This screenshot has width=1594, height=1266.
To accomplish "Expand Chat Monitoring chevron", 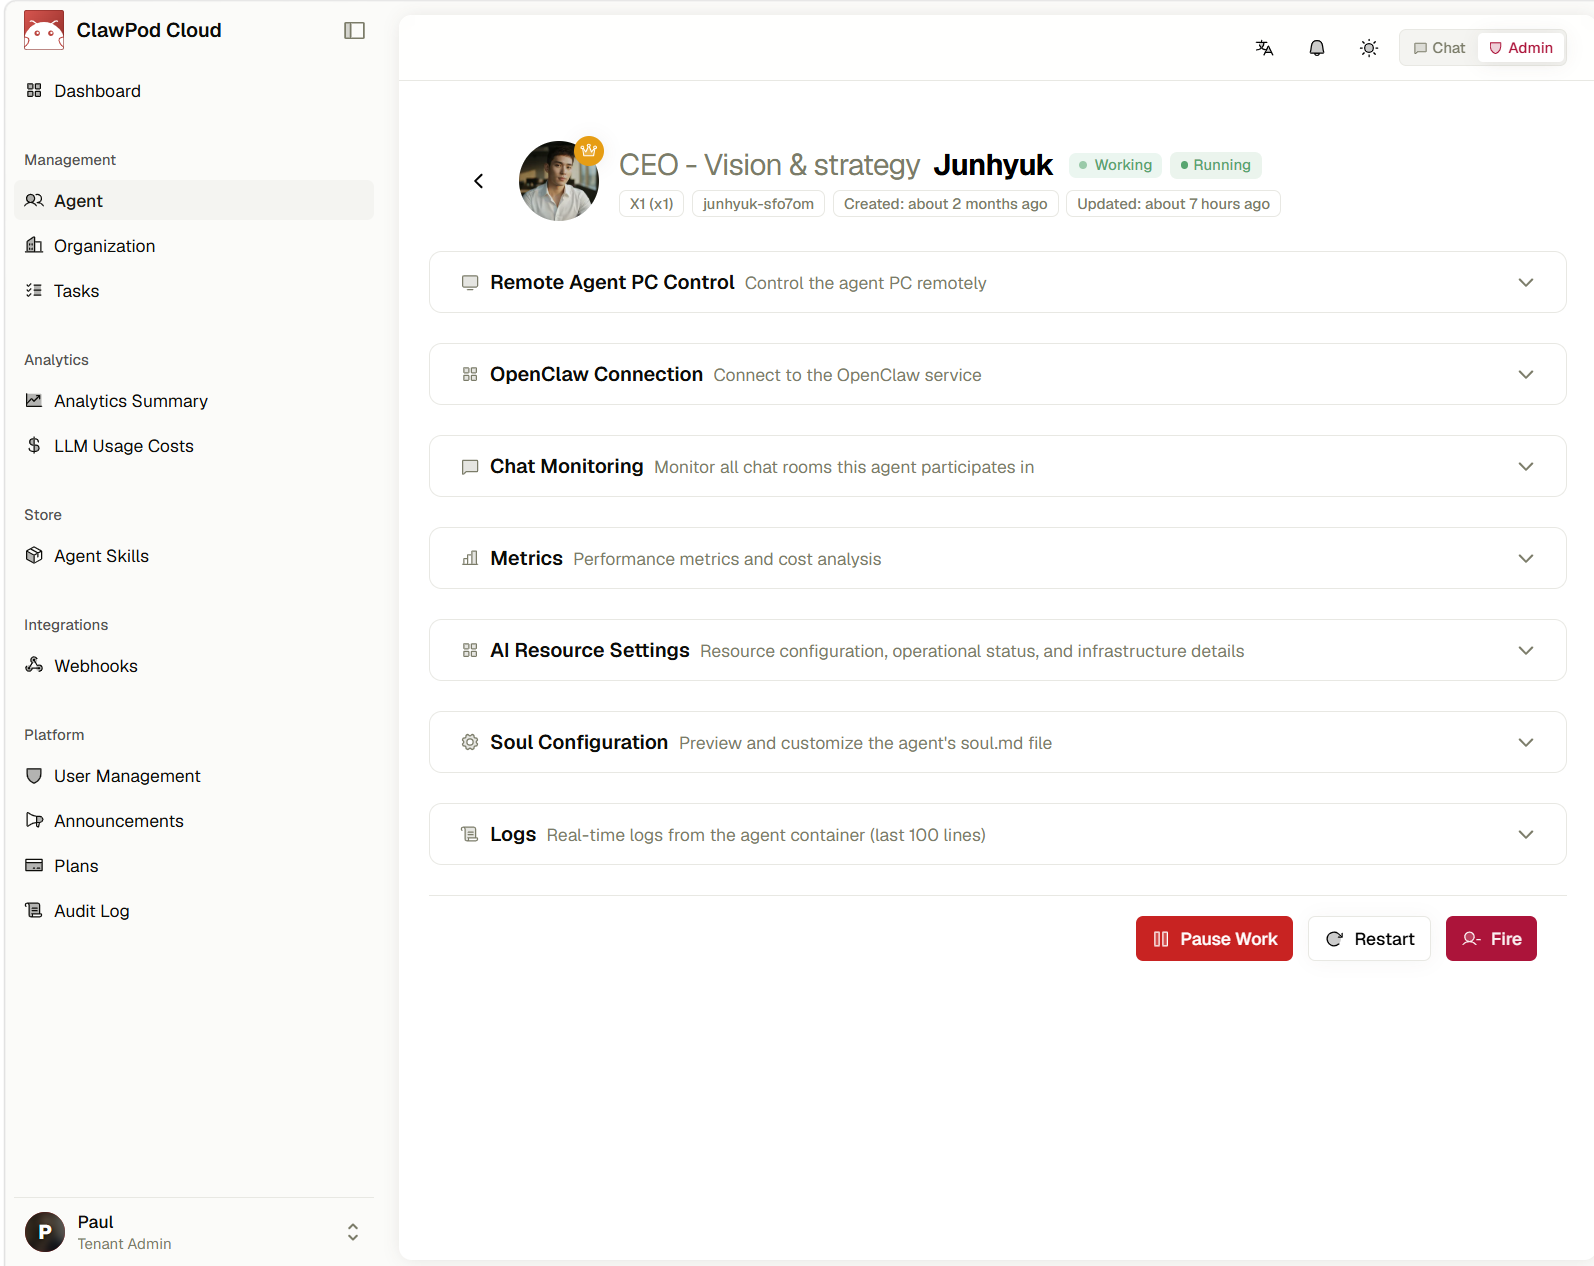I will pos(1526,467).
